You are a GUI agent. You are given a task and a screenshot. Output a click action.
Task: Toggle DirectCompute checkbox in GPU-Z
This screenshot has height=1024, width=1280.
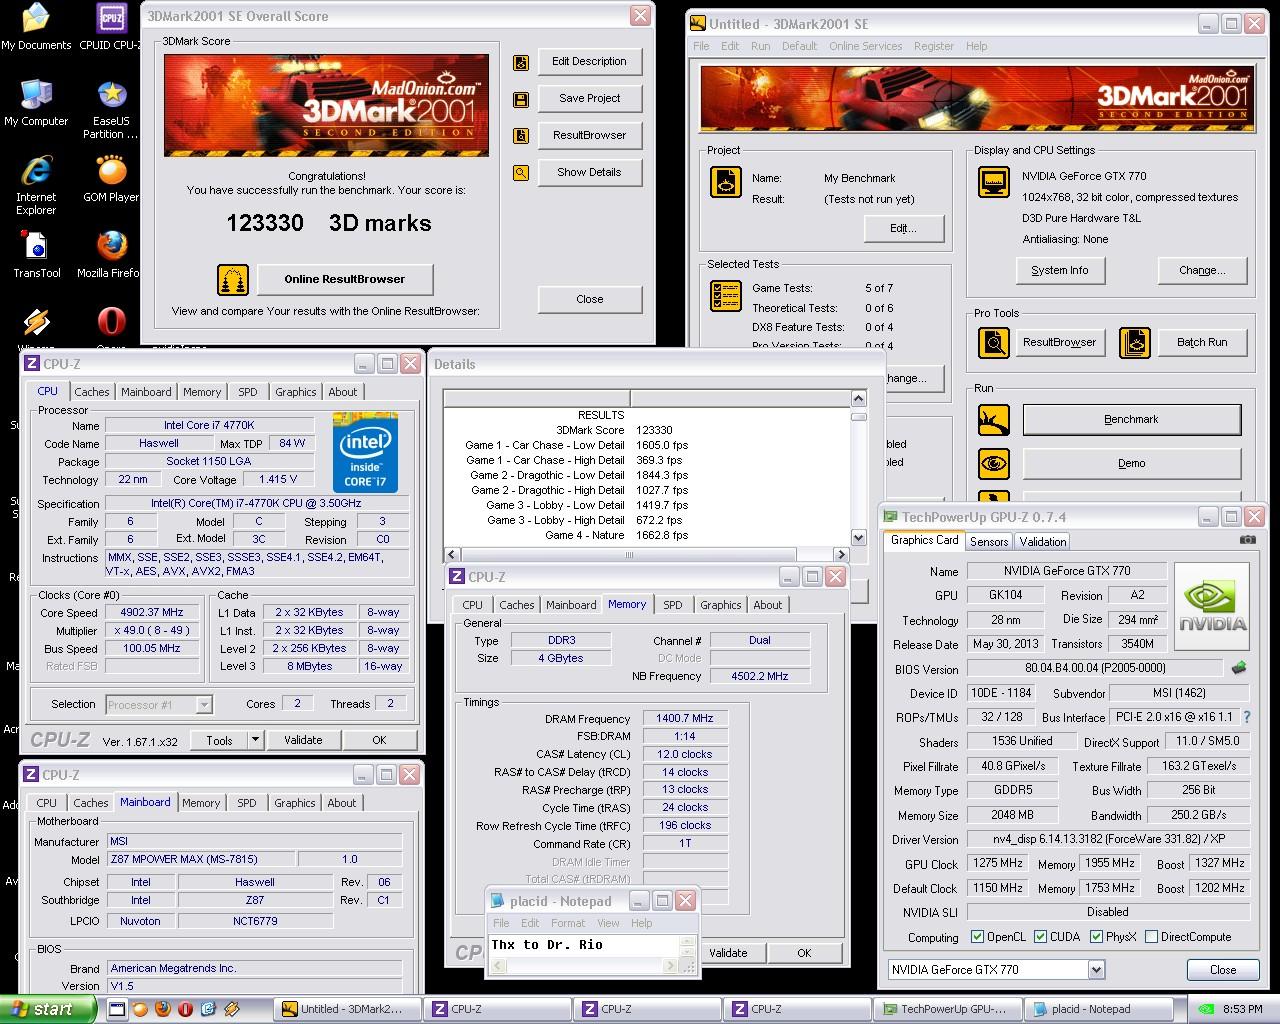1152,937
